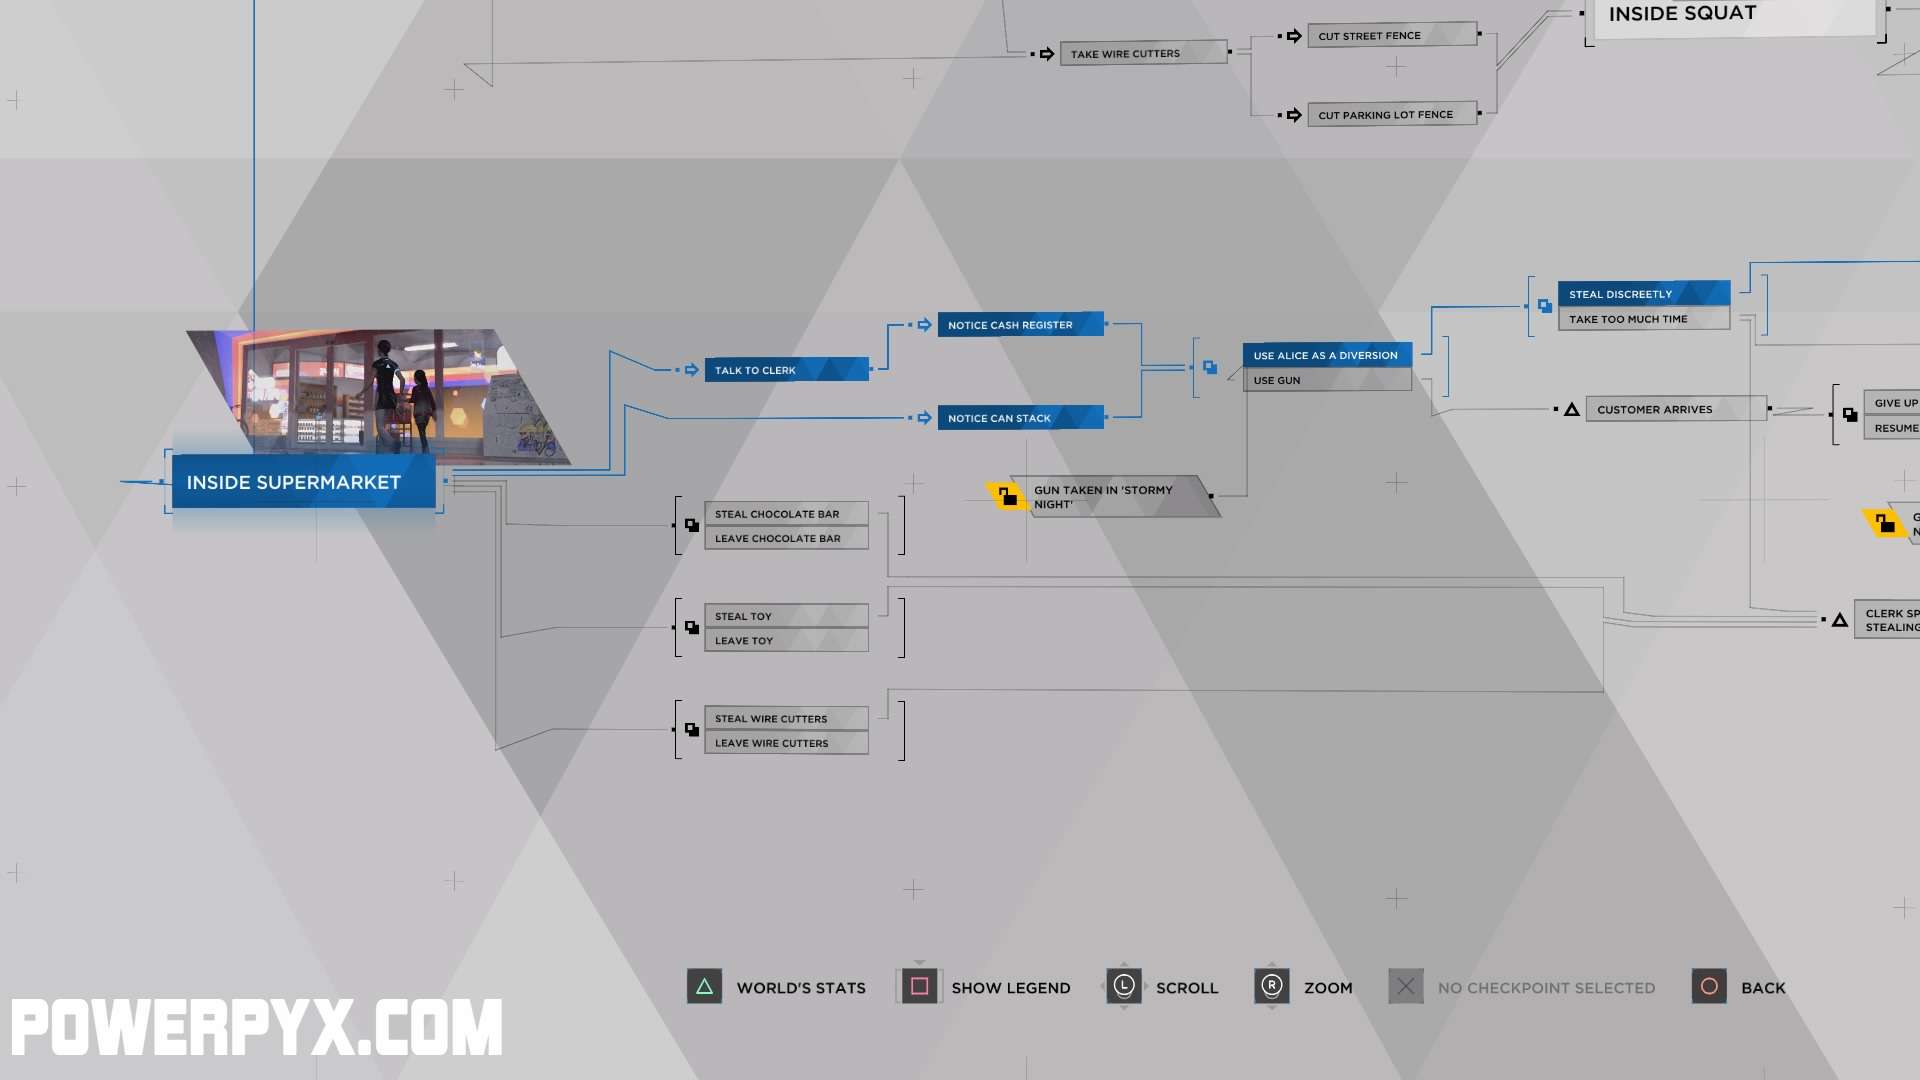Select the Show Legend square icon

[919, 986]
